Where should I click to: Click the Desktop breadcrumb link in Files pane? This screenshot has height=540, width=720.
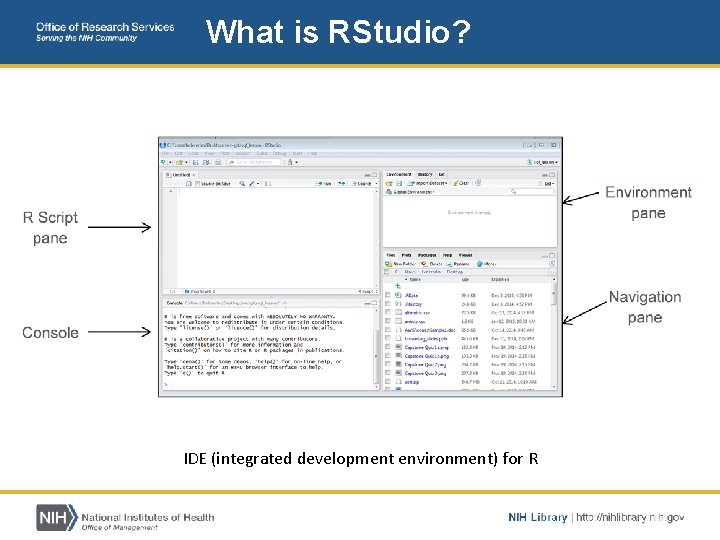click(x=455, y=272)
